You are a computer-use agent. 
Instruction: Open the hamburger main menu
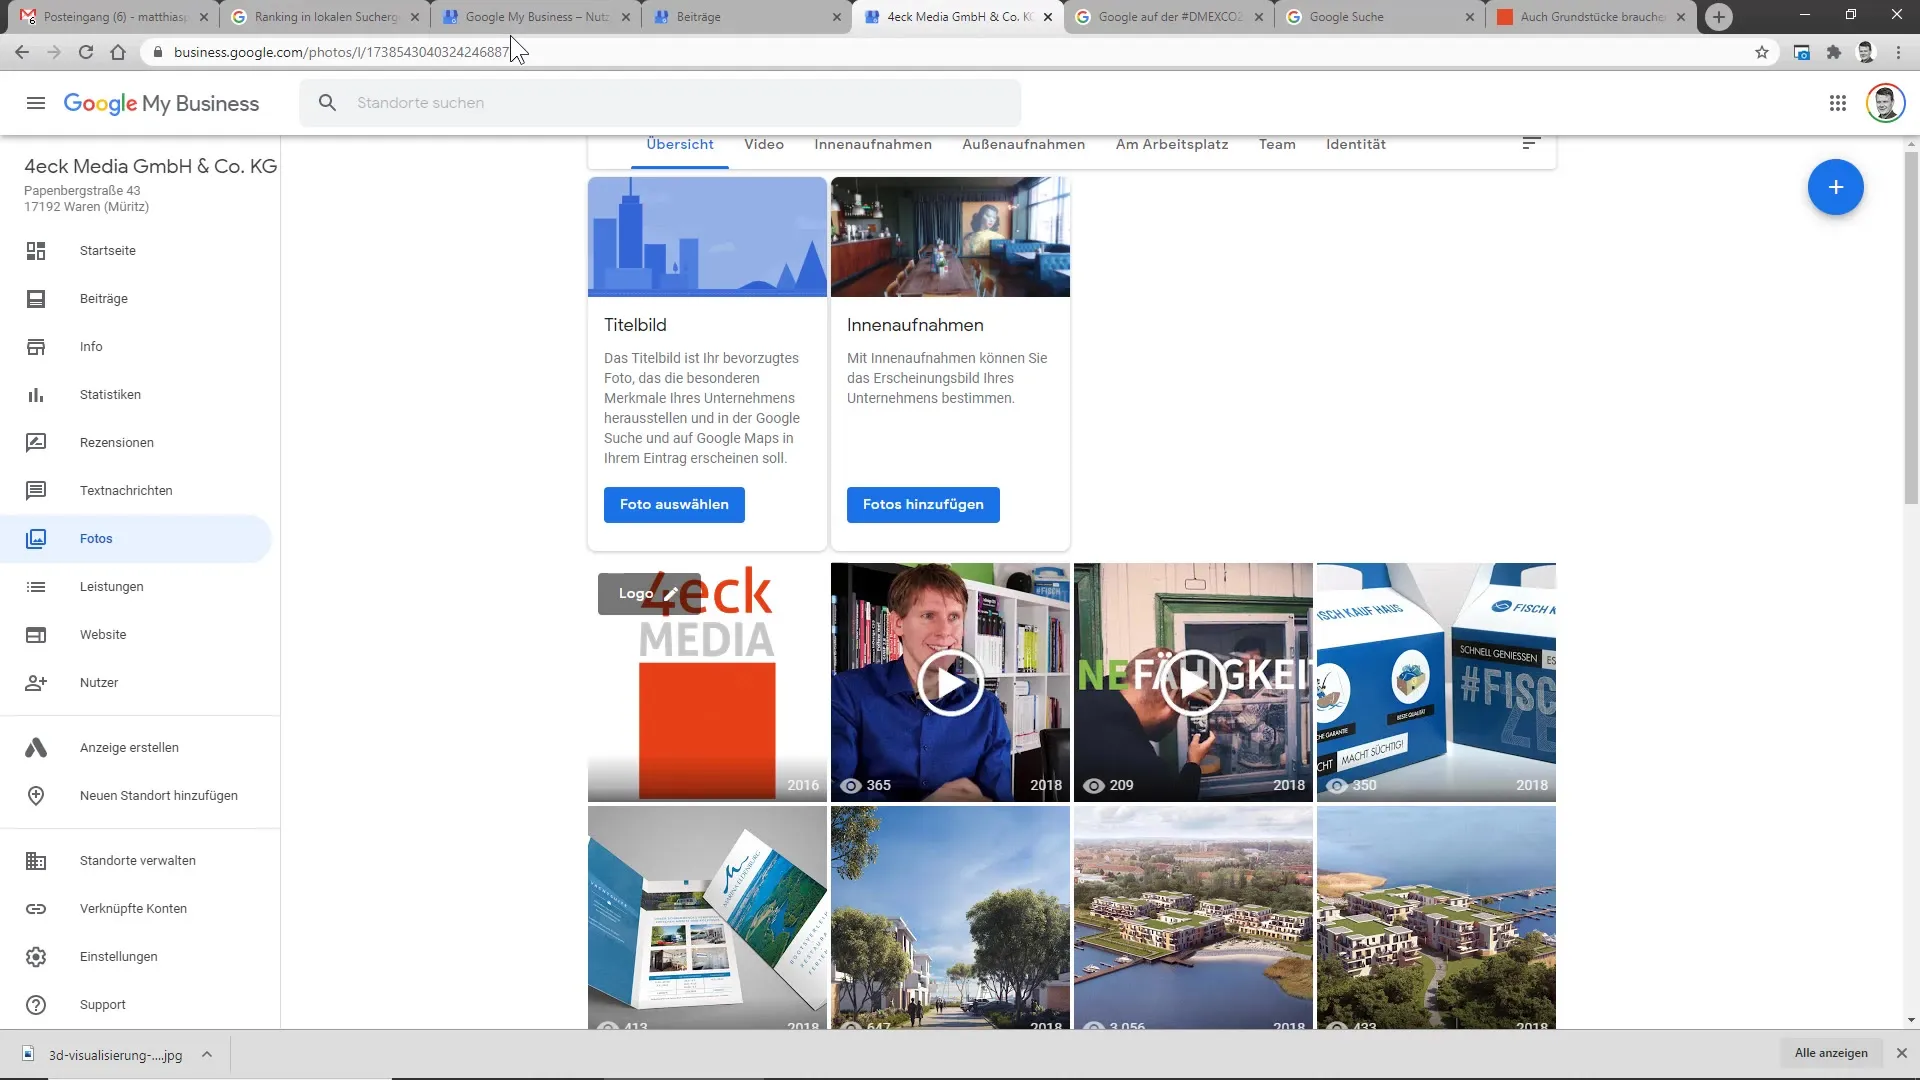[36, 103]
